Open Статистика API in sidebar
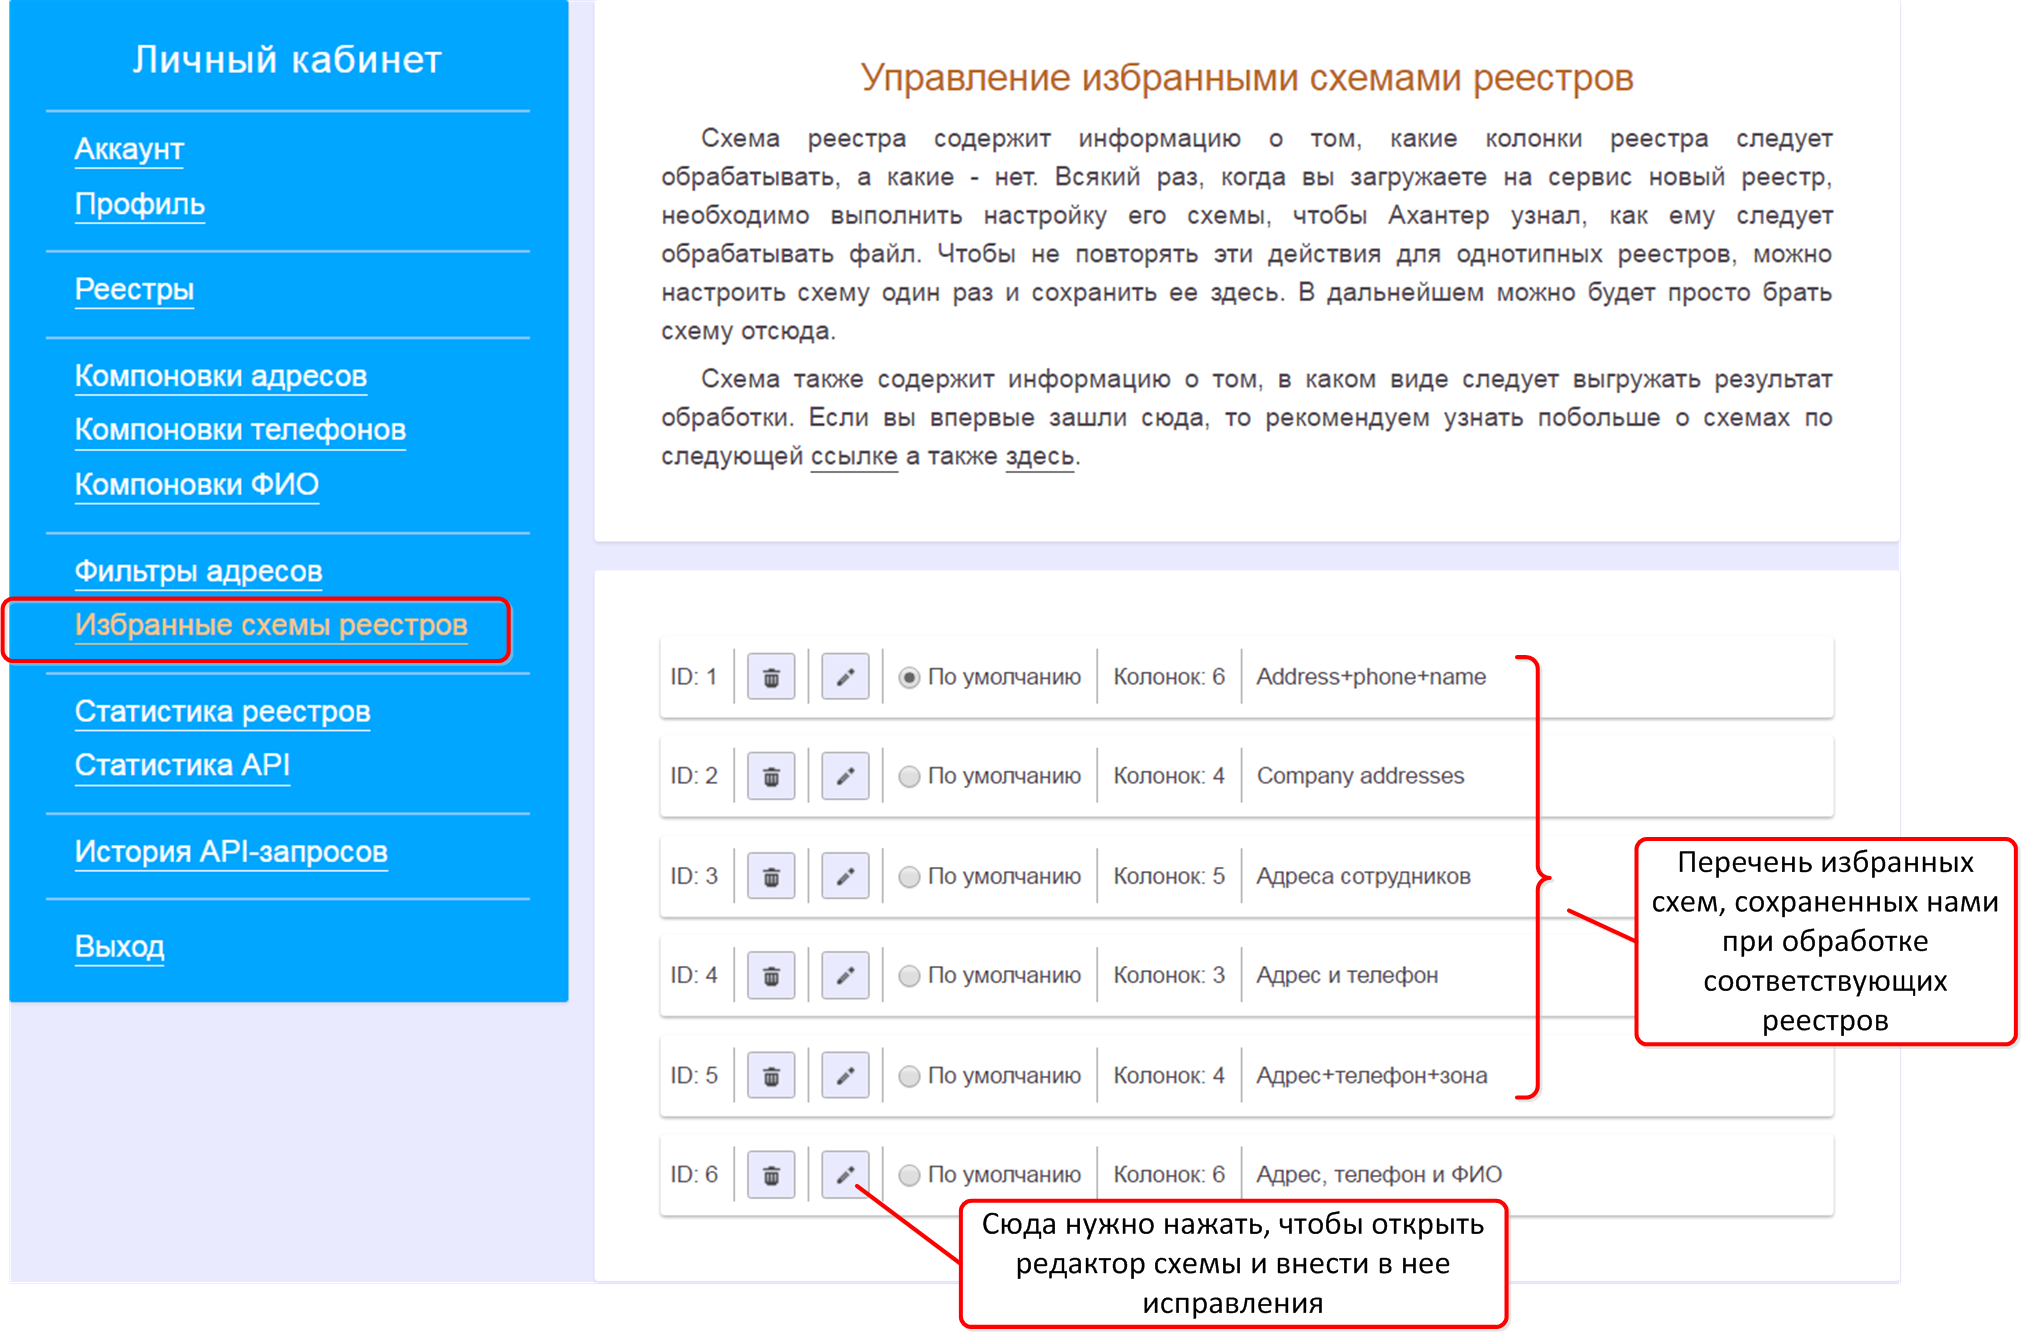Image resolution: width=2021 pixels, height=1332 pixels. point(182,765)
